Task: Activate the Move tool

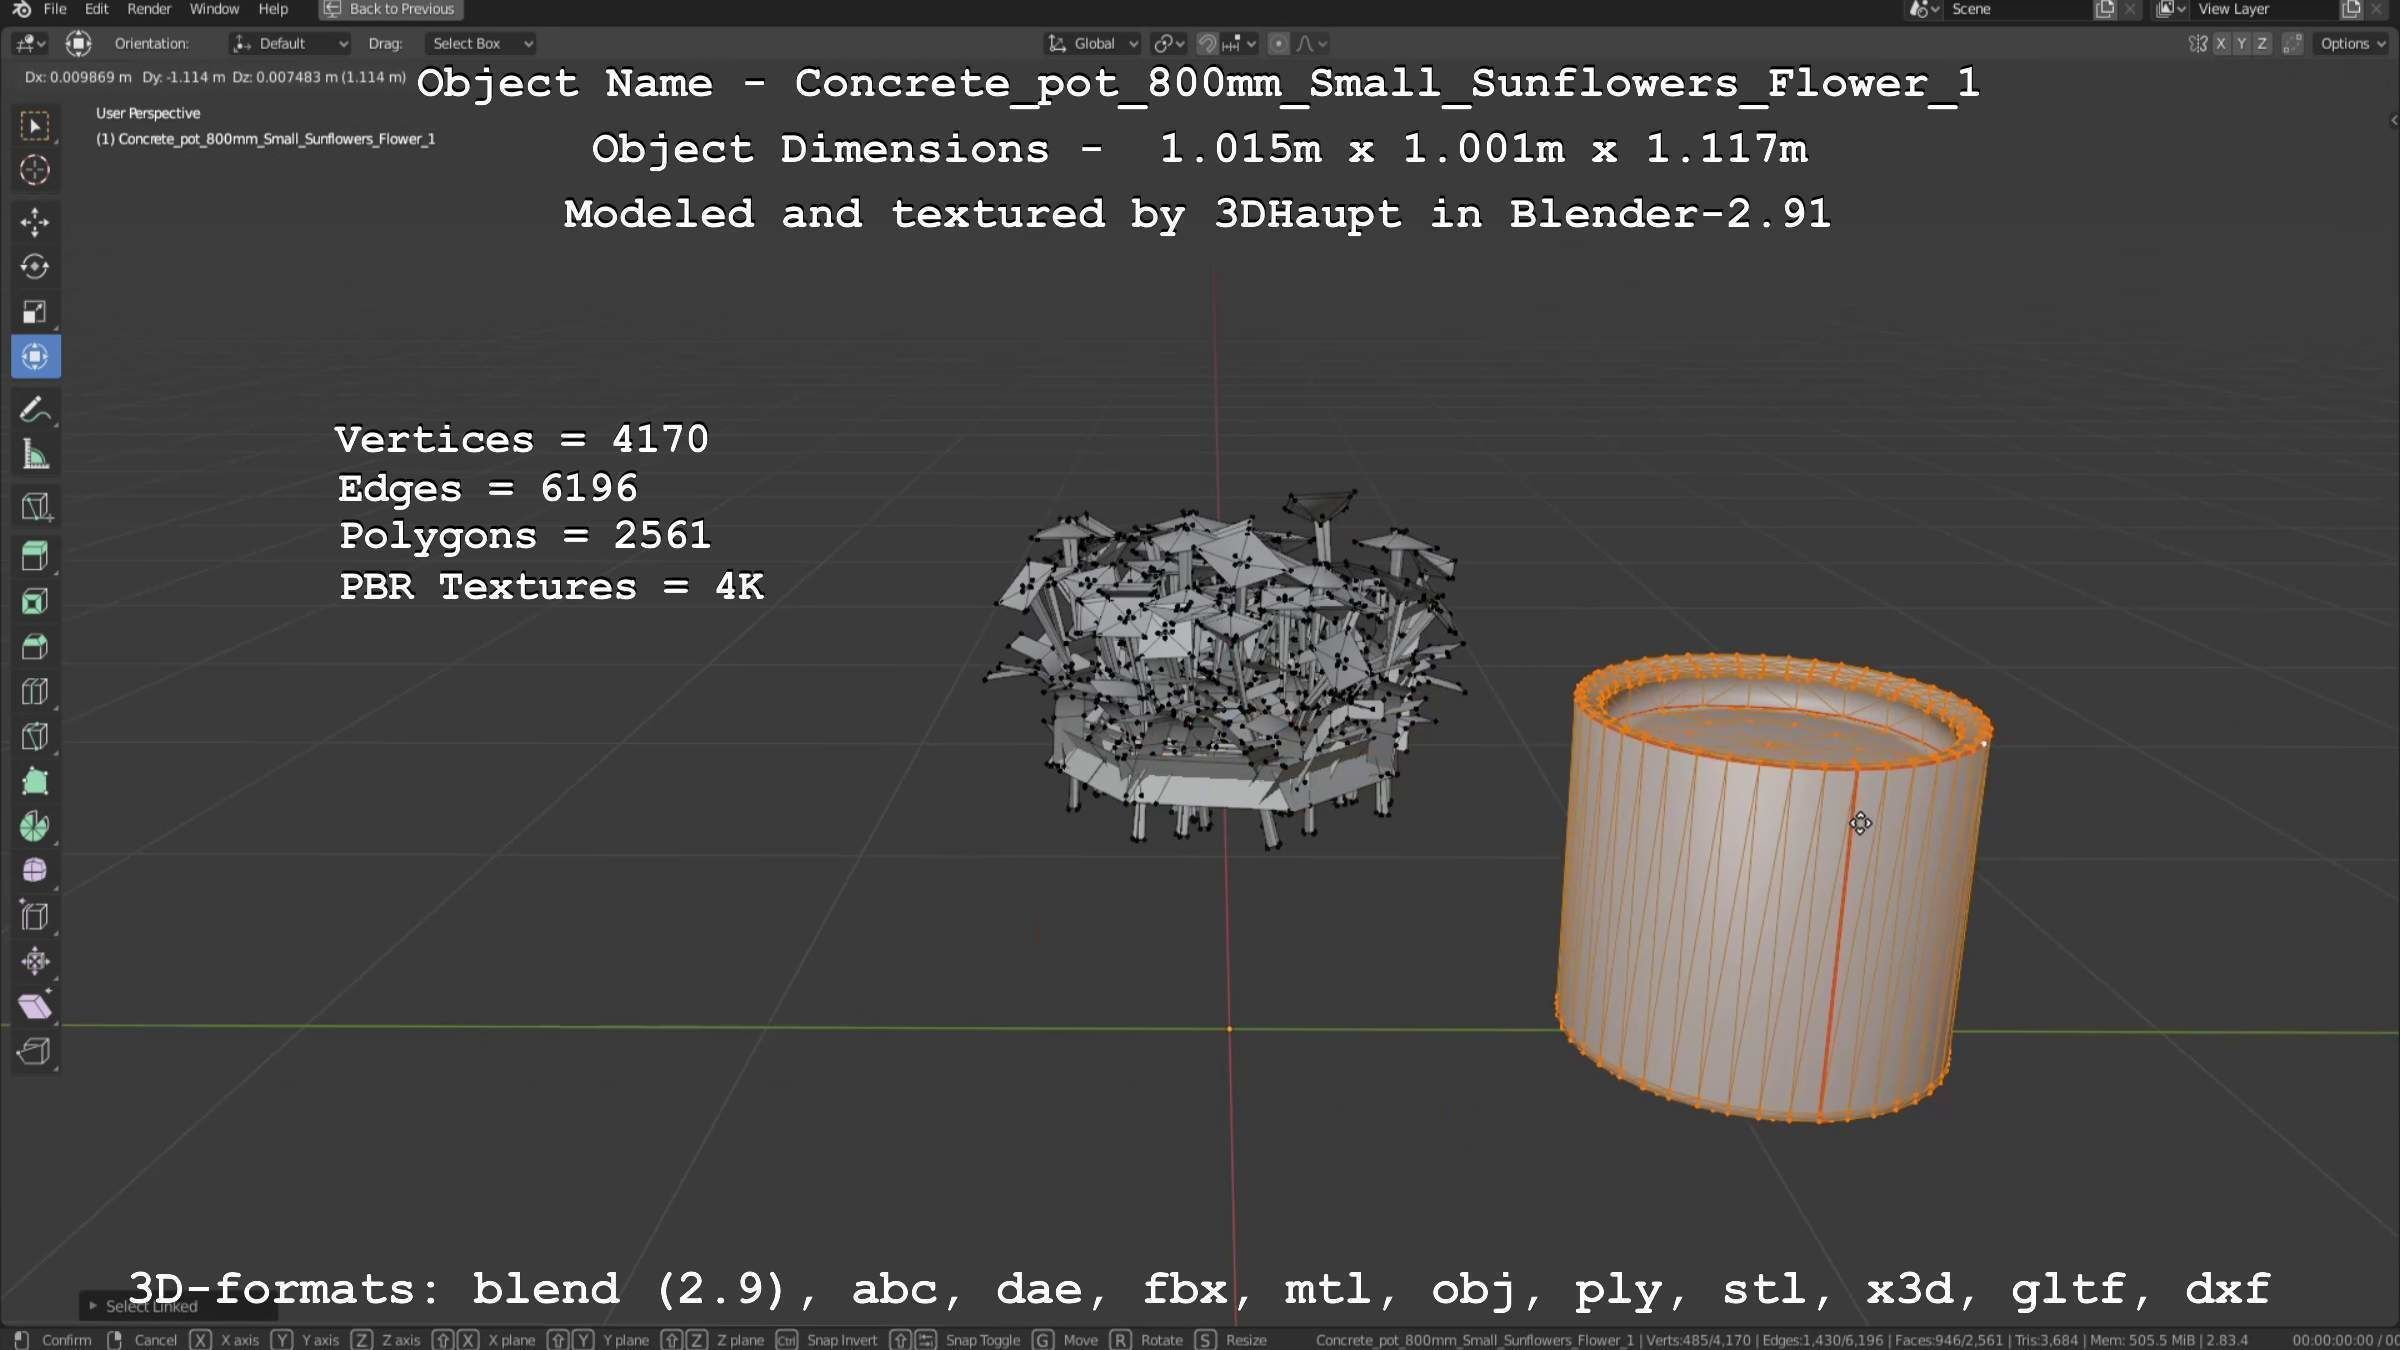Action: [35, 222]
